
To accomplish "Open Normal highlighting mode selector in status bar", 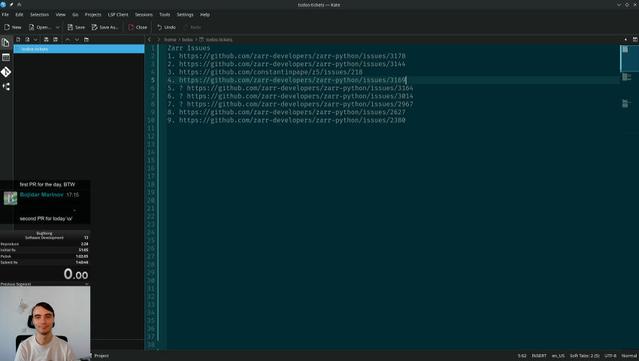I will 629,356.
